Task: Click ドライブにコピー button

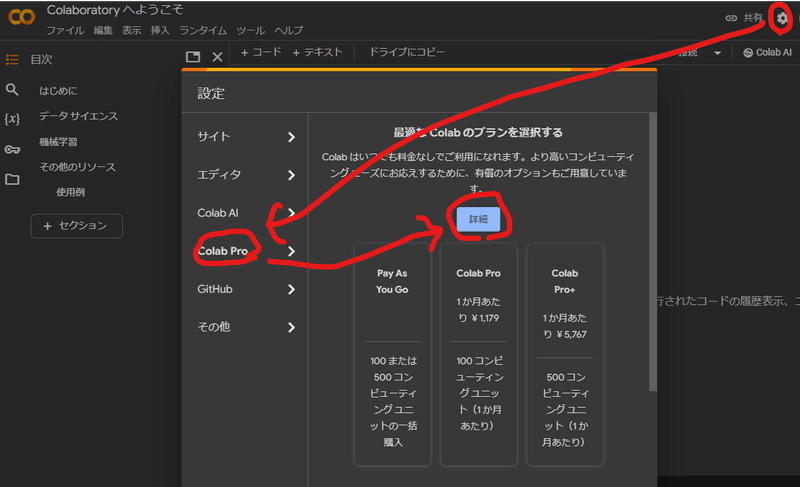Action: [407, 52]
